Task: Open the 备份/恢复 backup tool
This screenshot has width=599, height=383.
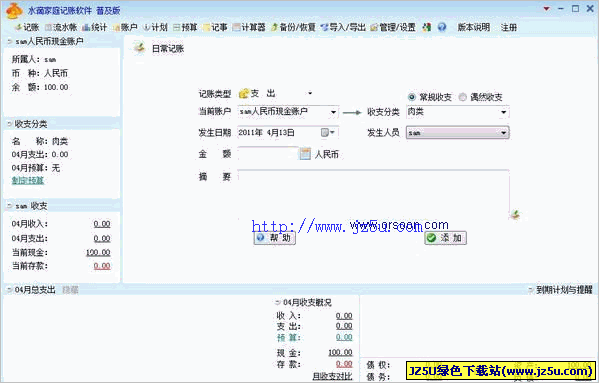Action: [x=293, y=27]
